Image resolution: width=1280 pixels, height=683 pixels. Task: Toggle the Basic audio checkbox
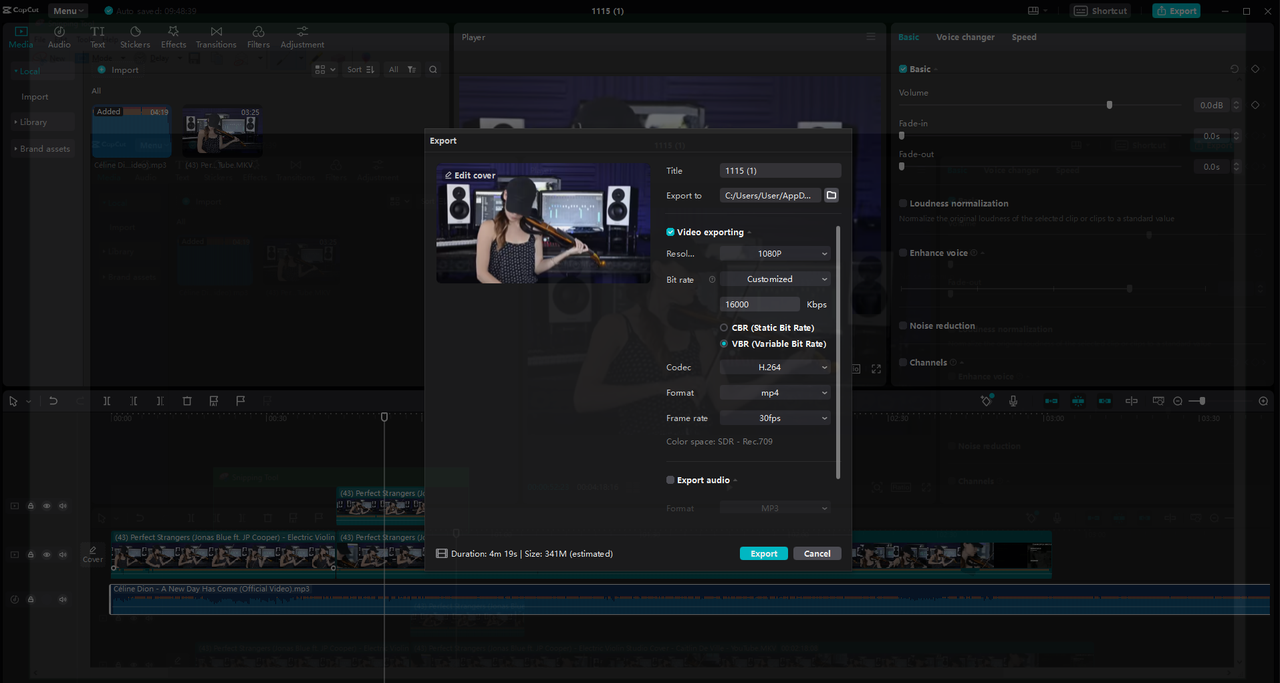pos(903,69)
